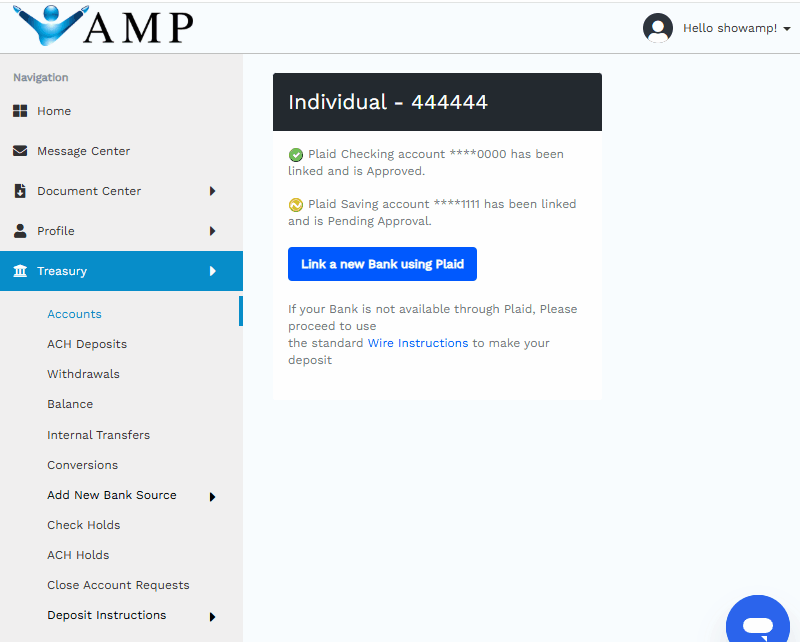Open the Wire Instructions link
Viewport: 800px width, 642px height.
click(418, 343)
